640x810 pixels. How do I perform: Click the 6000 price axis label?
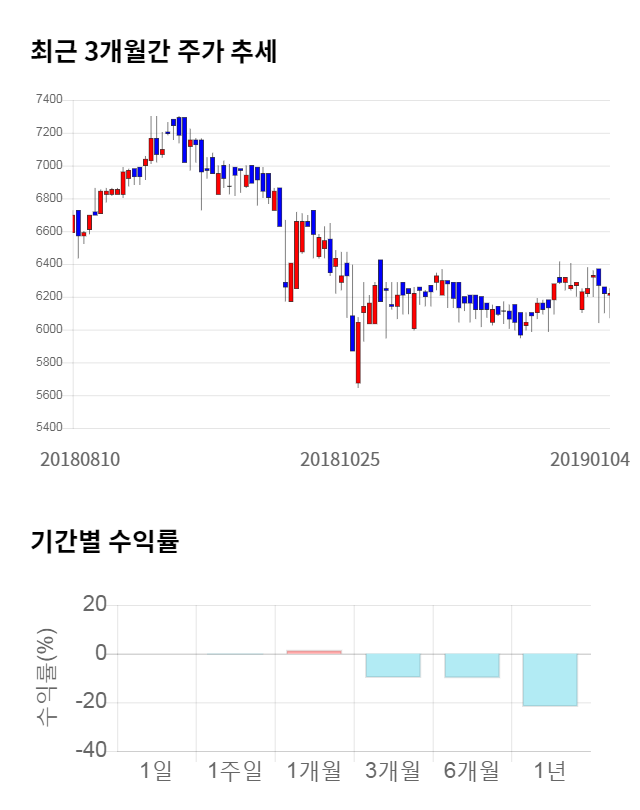tap(48, 330)
